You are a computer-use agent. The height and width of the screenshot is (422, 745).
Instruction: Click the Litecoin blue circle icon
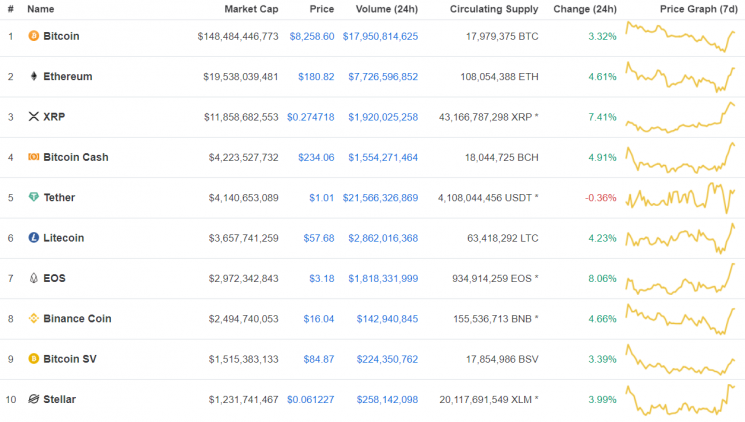coord(33,237)
